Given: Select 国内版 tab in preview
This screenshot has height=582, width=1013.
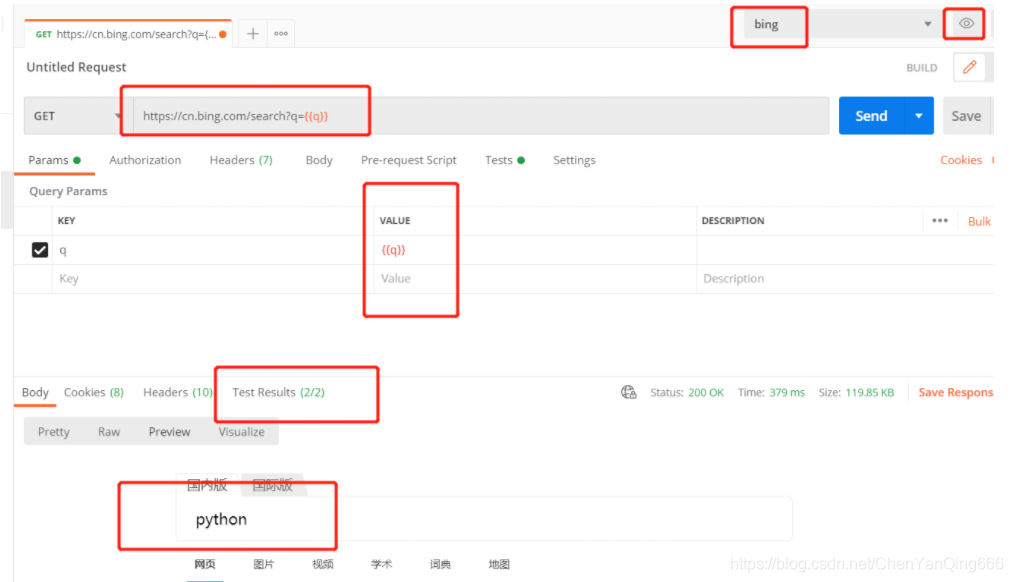Looking at the screenshot, I should point(207,485).
